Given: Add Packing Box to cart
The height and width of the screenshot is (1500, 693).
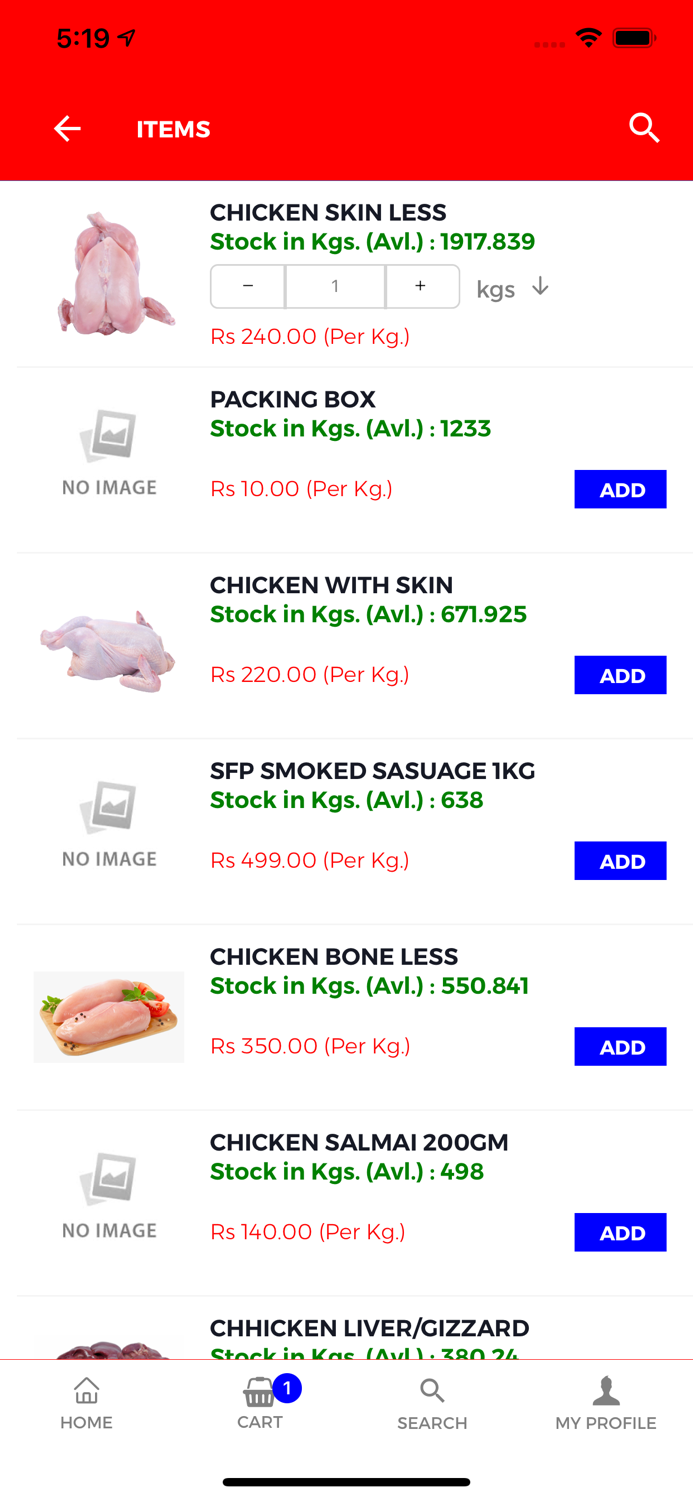Looking at the screenshot, I should [620, 489].
